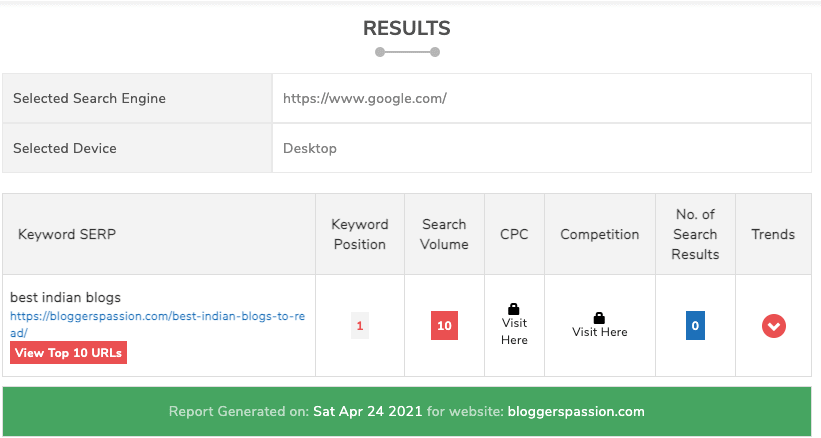The image size is (821, 438).
Task: Click the best indian blogs keyword text
Action: click(66, 298)
